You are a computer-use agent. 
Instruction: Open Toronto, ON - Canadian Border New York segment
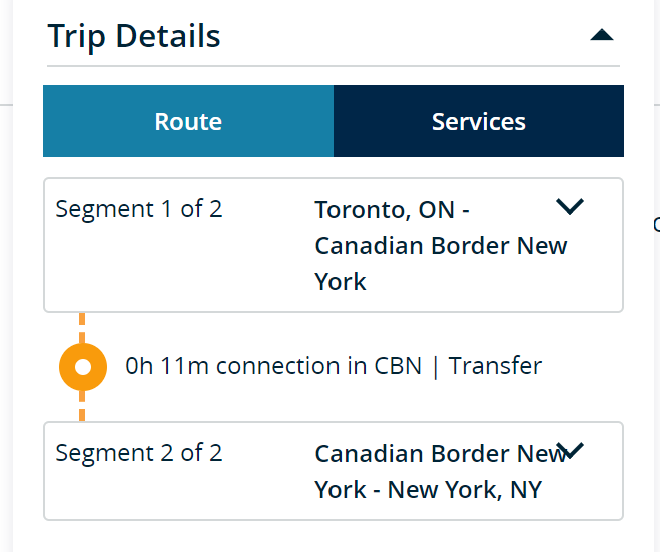click(x=440, y=246)
